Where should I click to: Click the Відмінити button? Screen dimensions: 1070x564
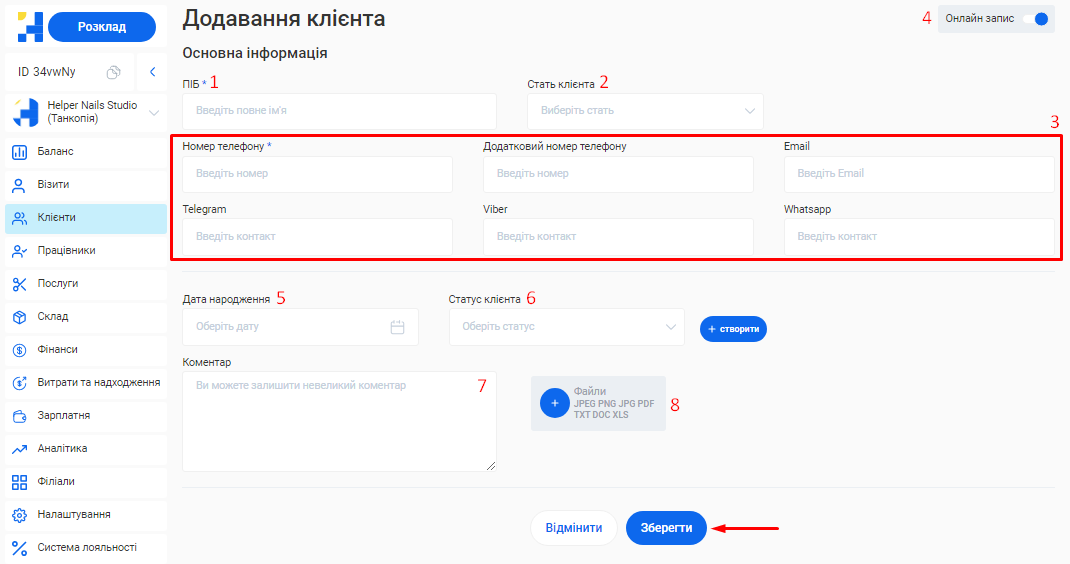pos(573,528)
